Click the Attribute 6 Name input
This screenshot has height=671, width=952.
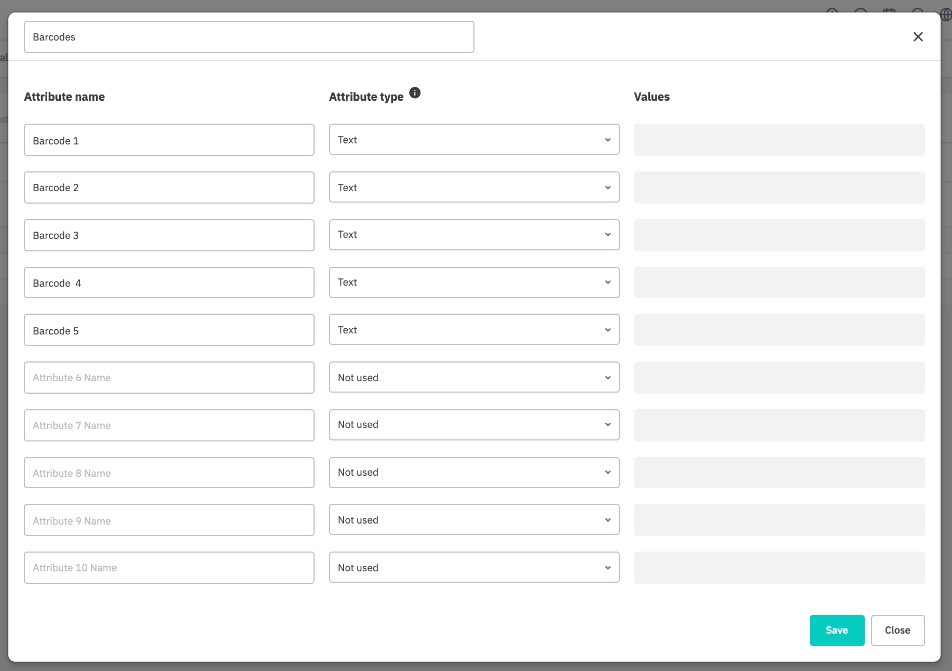coord(169,378)
